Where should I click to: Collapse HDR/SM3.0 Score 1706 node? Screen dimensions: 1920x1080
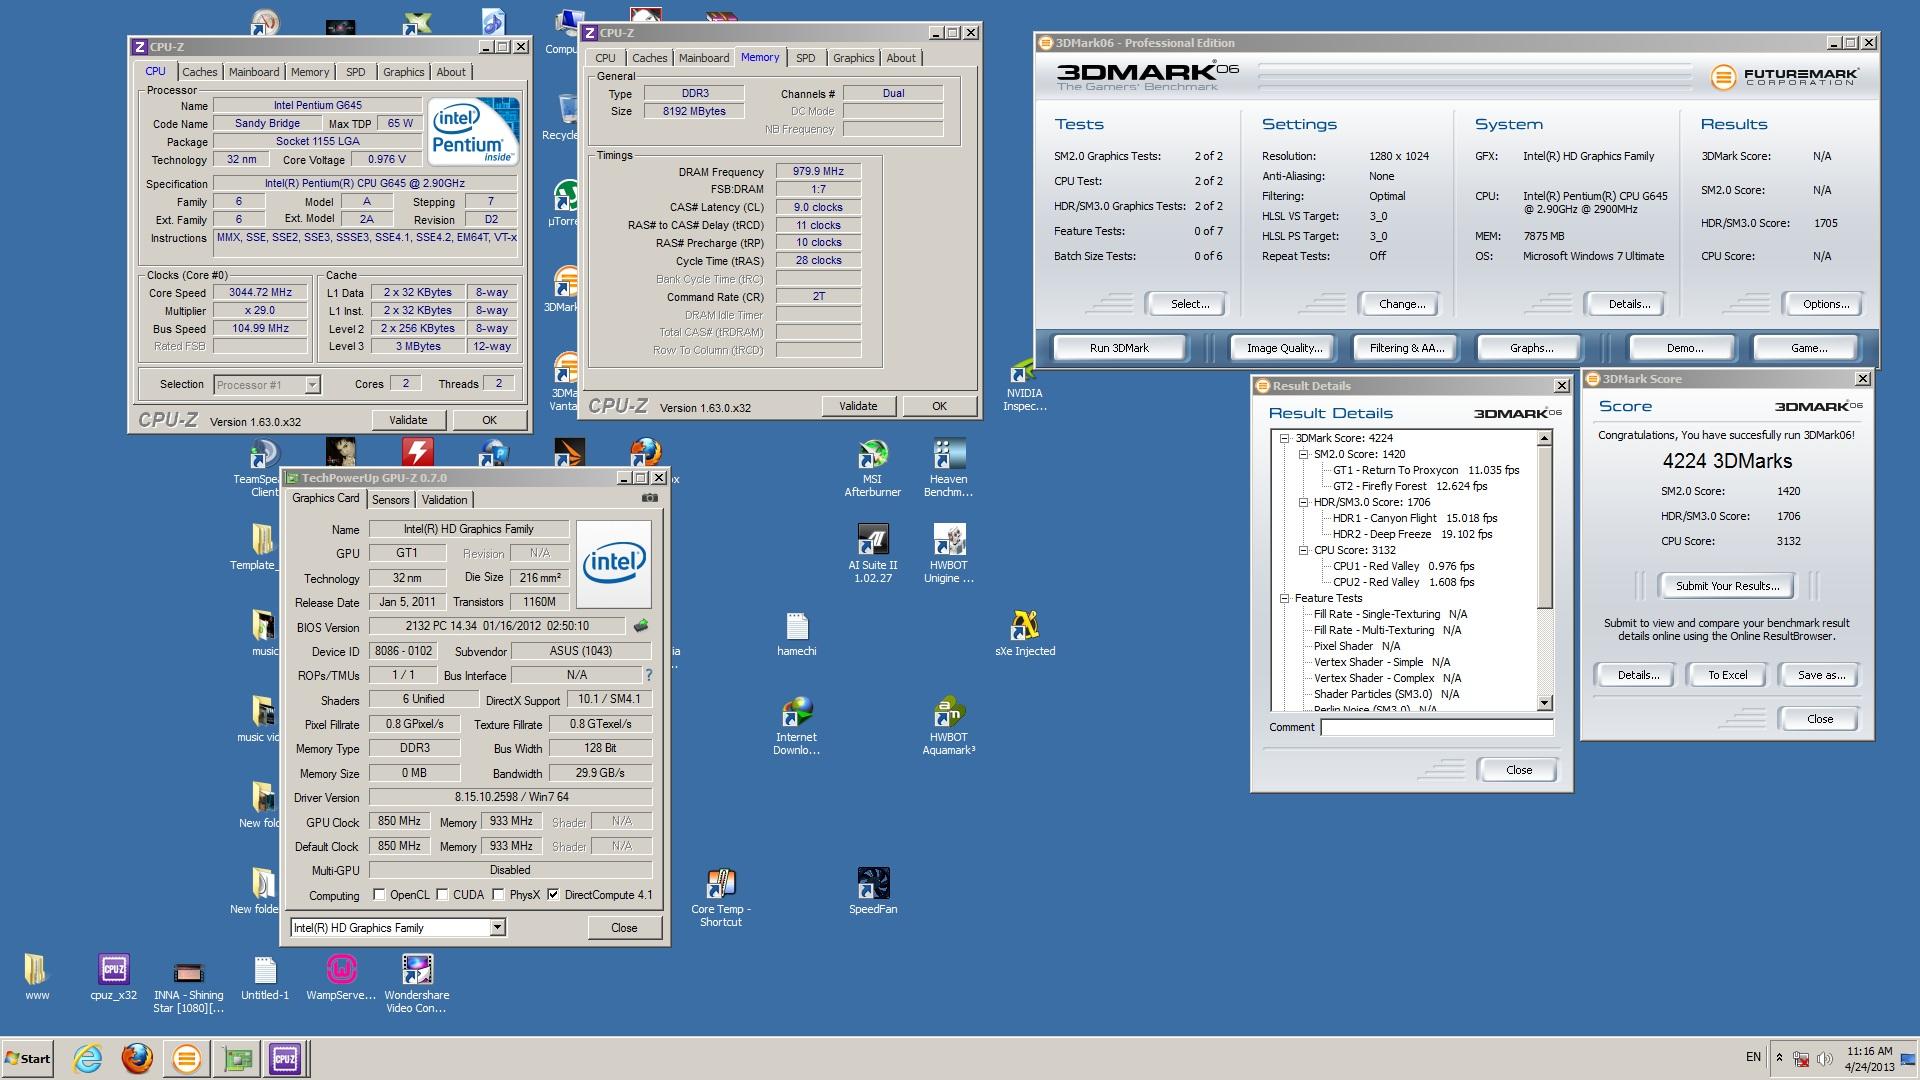[1303, 502]
